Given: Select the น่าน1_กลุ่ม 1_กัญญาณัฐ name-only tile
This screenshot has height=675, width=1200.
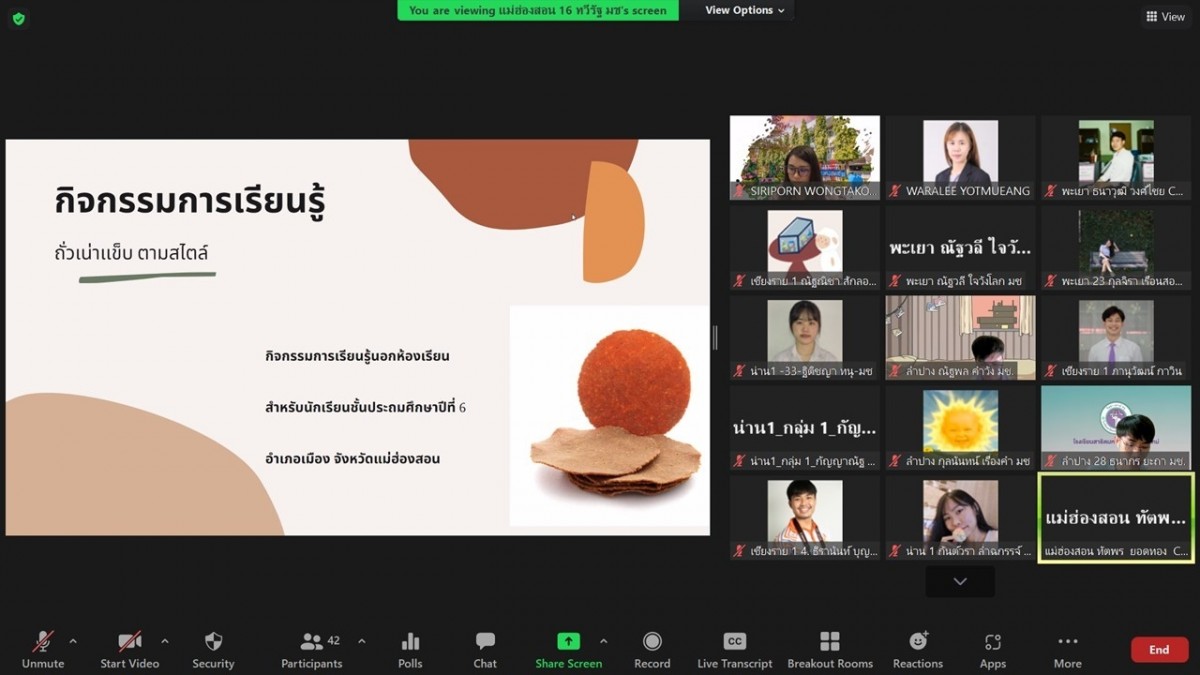Looking at the screenshot, I should pyautogui.click(x=805, y=428).
